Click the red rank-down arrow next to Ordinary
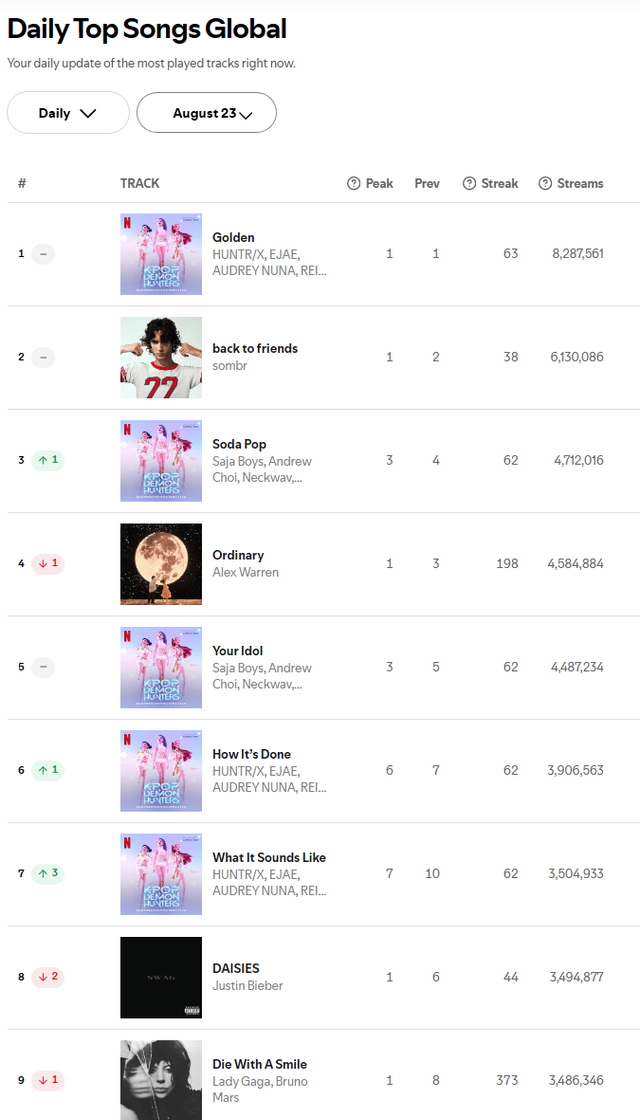 (47, 563)
